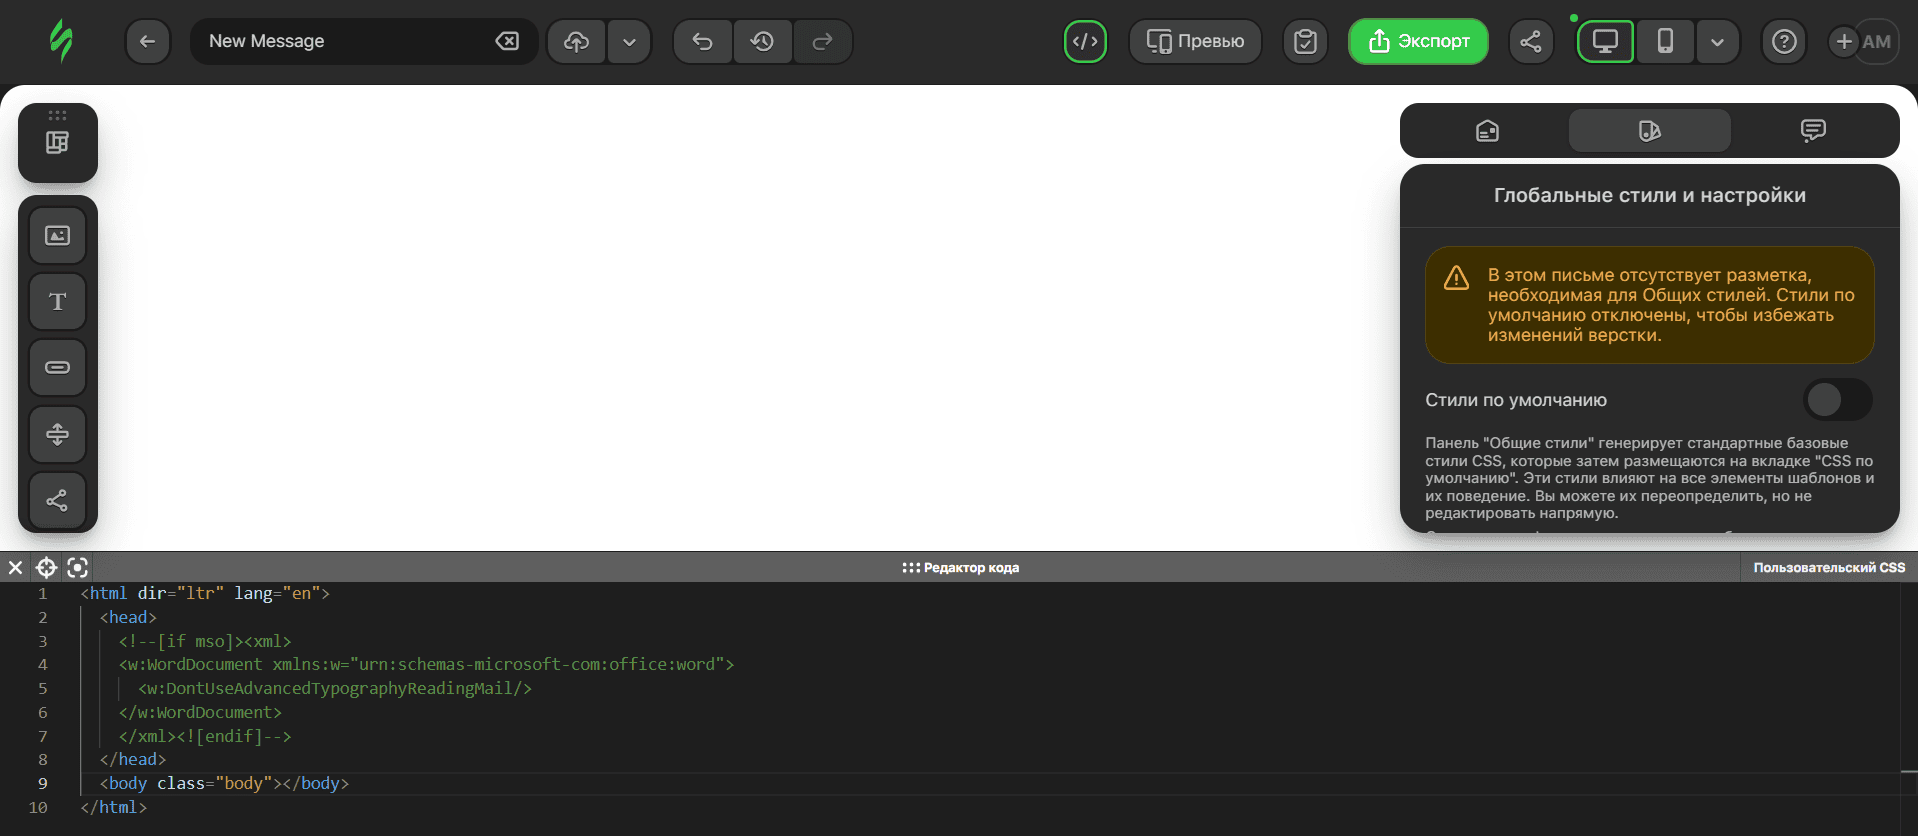Close the code editor panel

point(15,568)
